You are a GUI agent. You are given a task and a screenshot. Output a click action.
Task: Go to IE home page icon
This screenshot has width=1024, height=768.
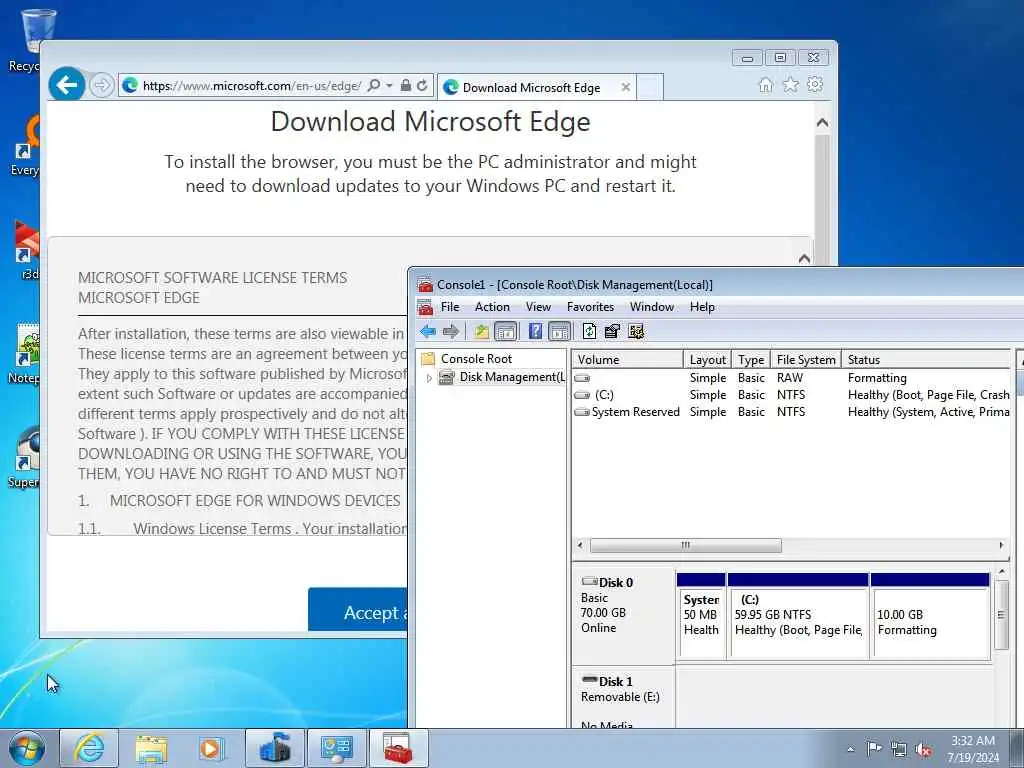[x=765, y=85]
